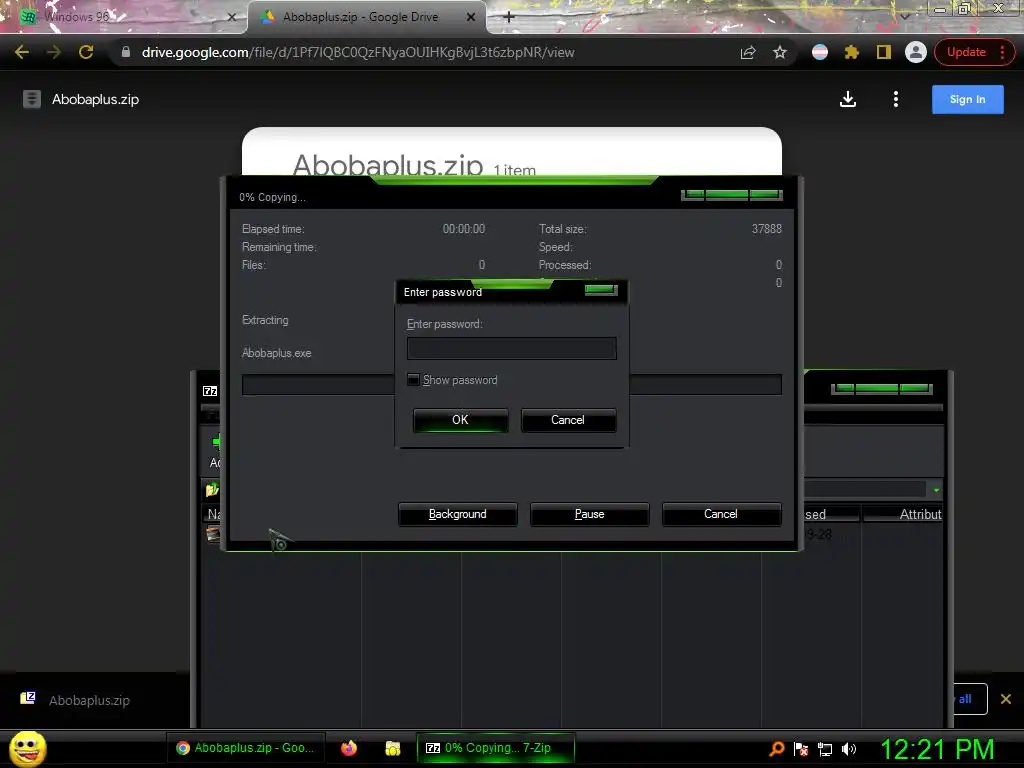This screenshot has width=1024, height=768.
Task: Click the 12:21 PM clock
Action: [937, 748]
